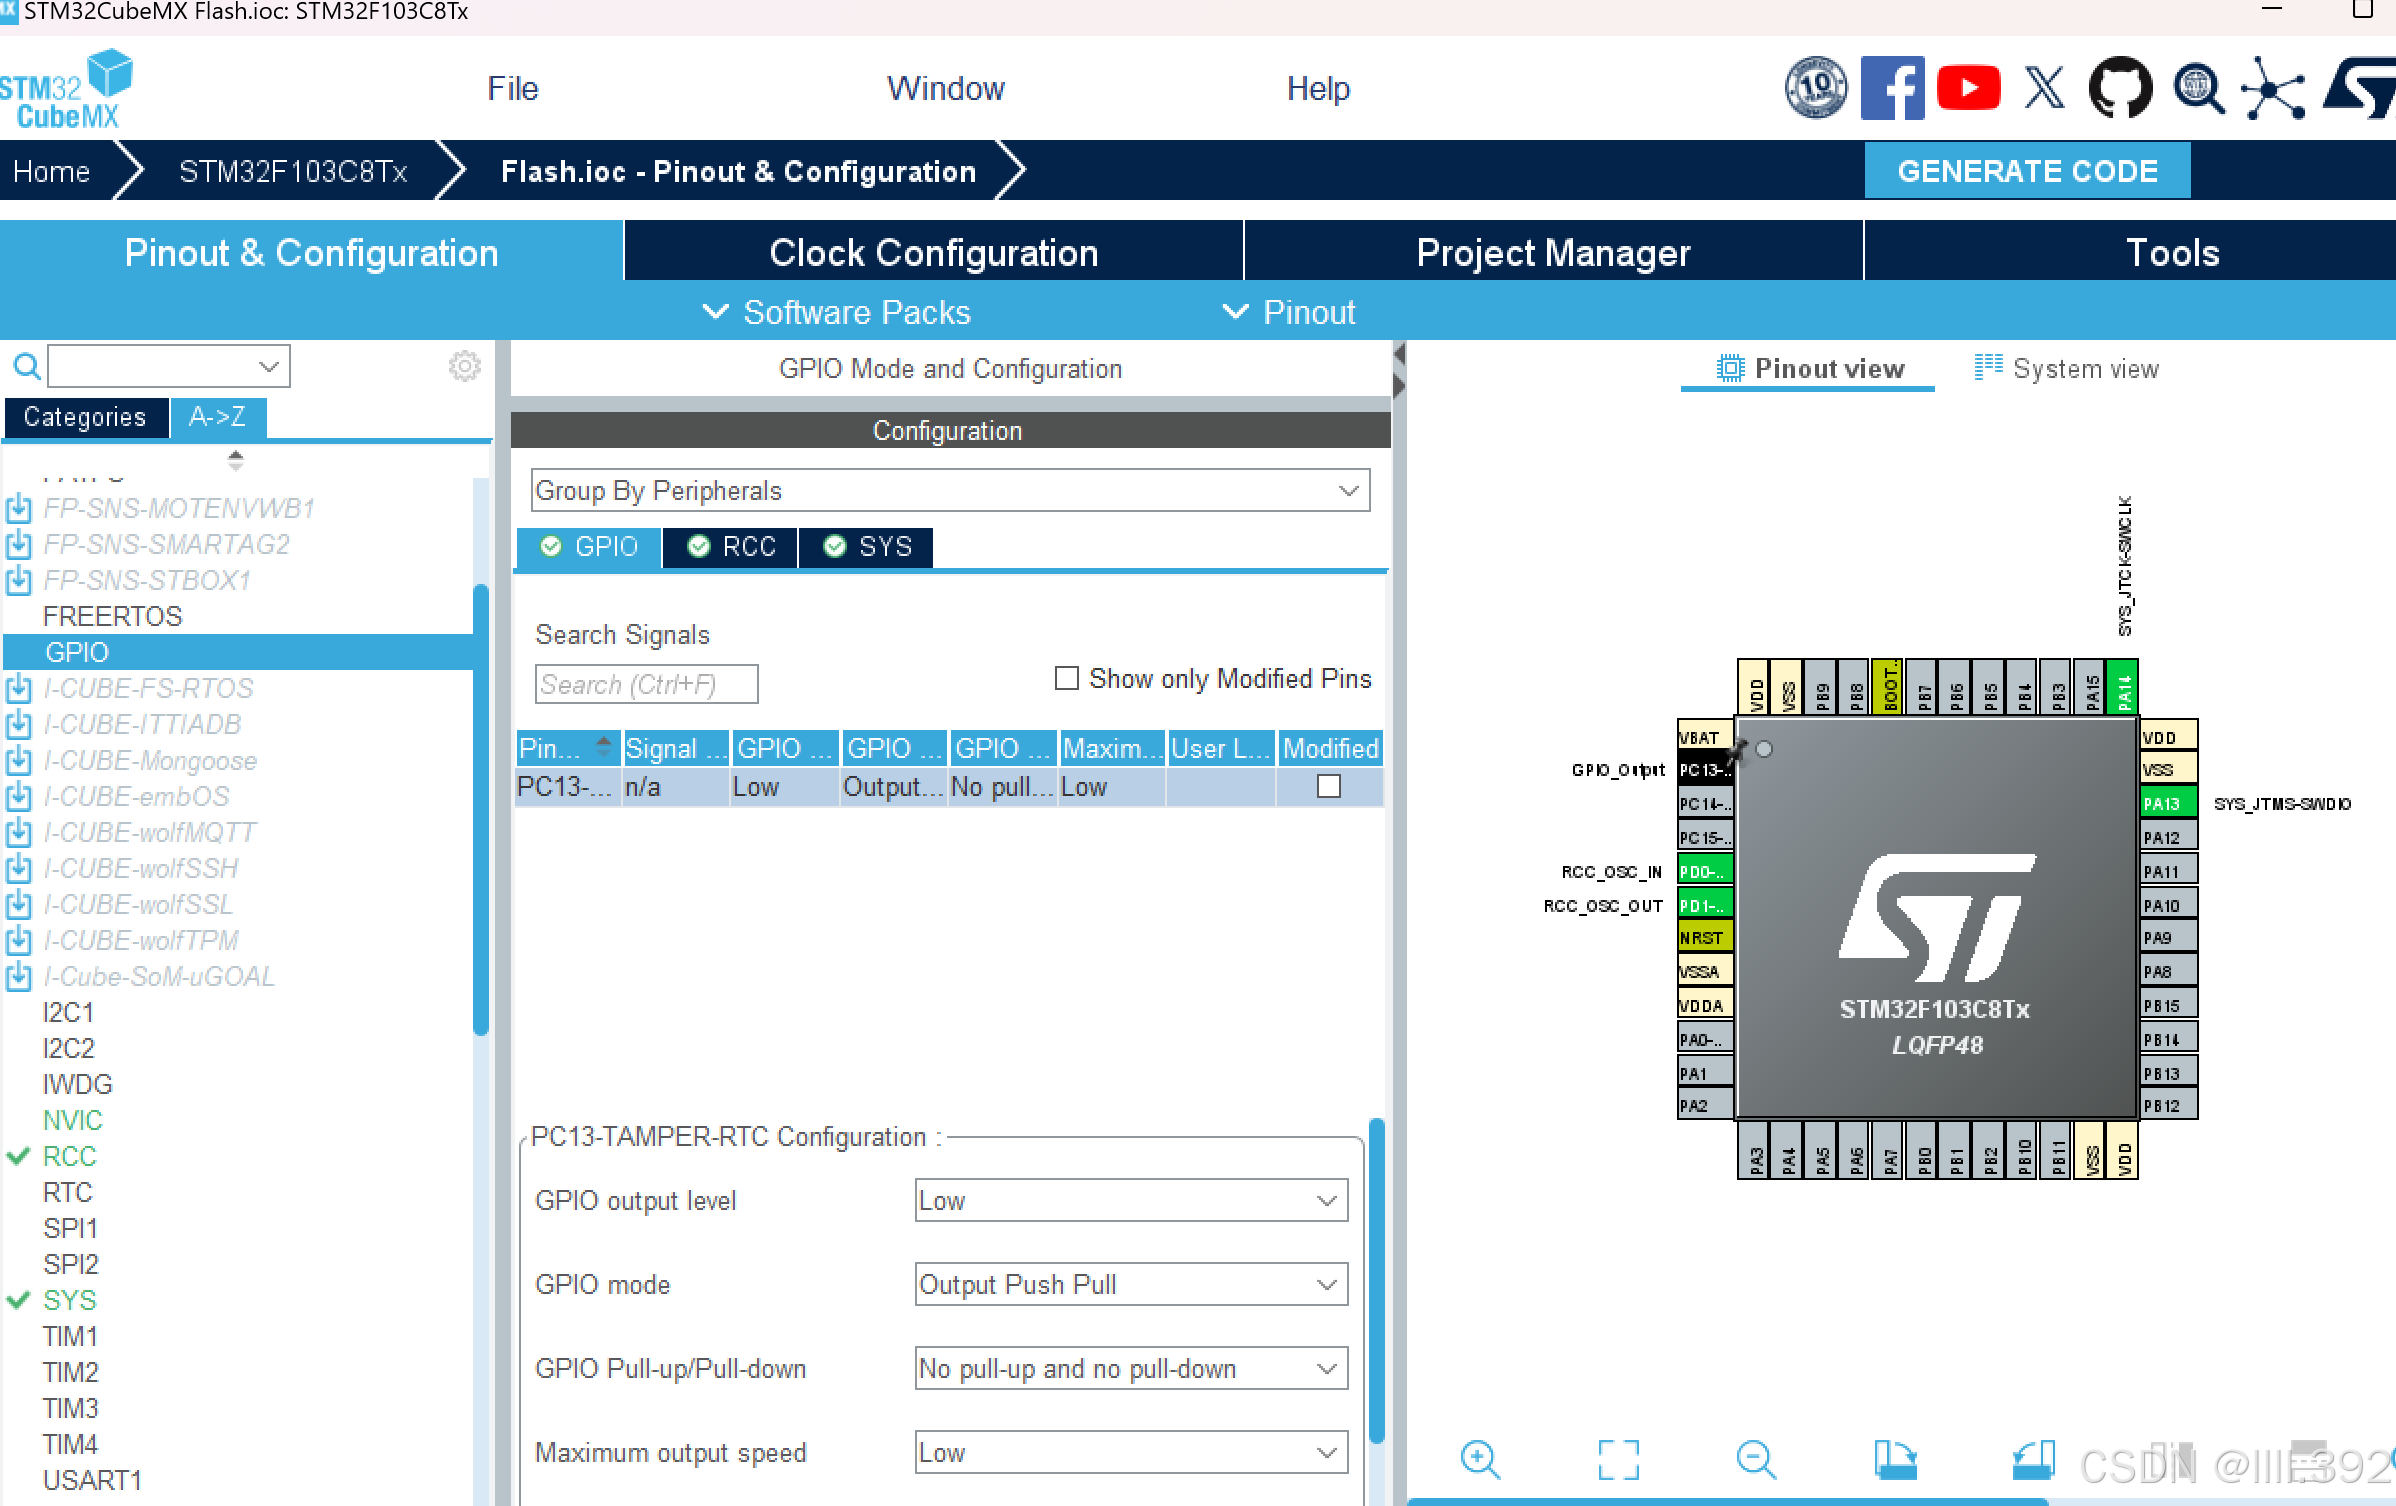Download the FP-SNS-MOTENVWB1 pack
The height and width of the screenshot is (1506, 2396).
(18, 509)
